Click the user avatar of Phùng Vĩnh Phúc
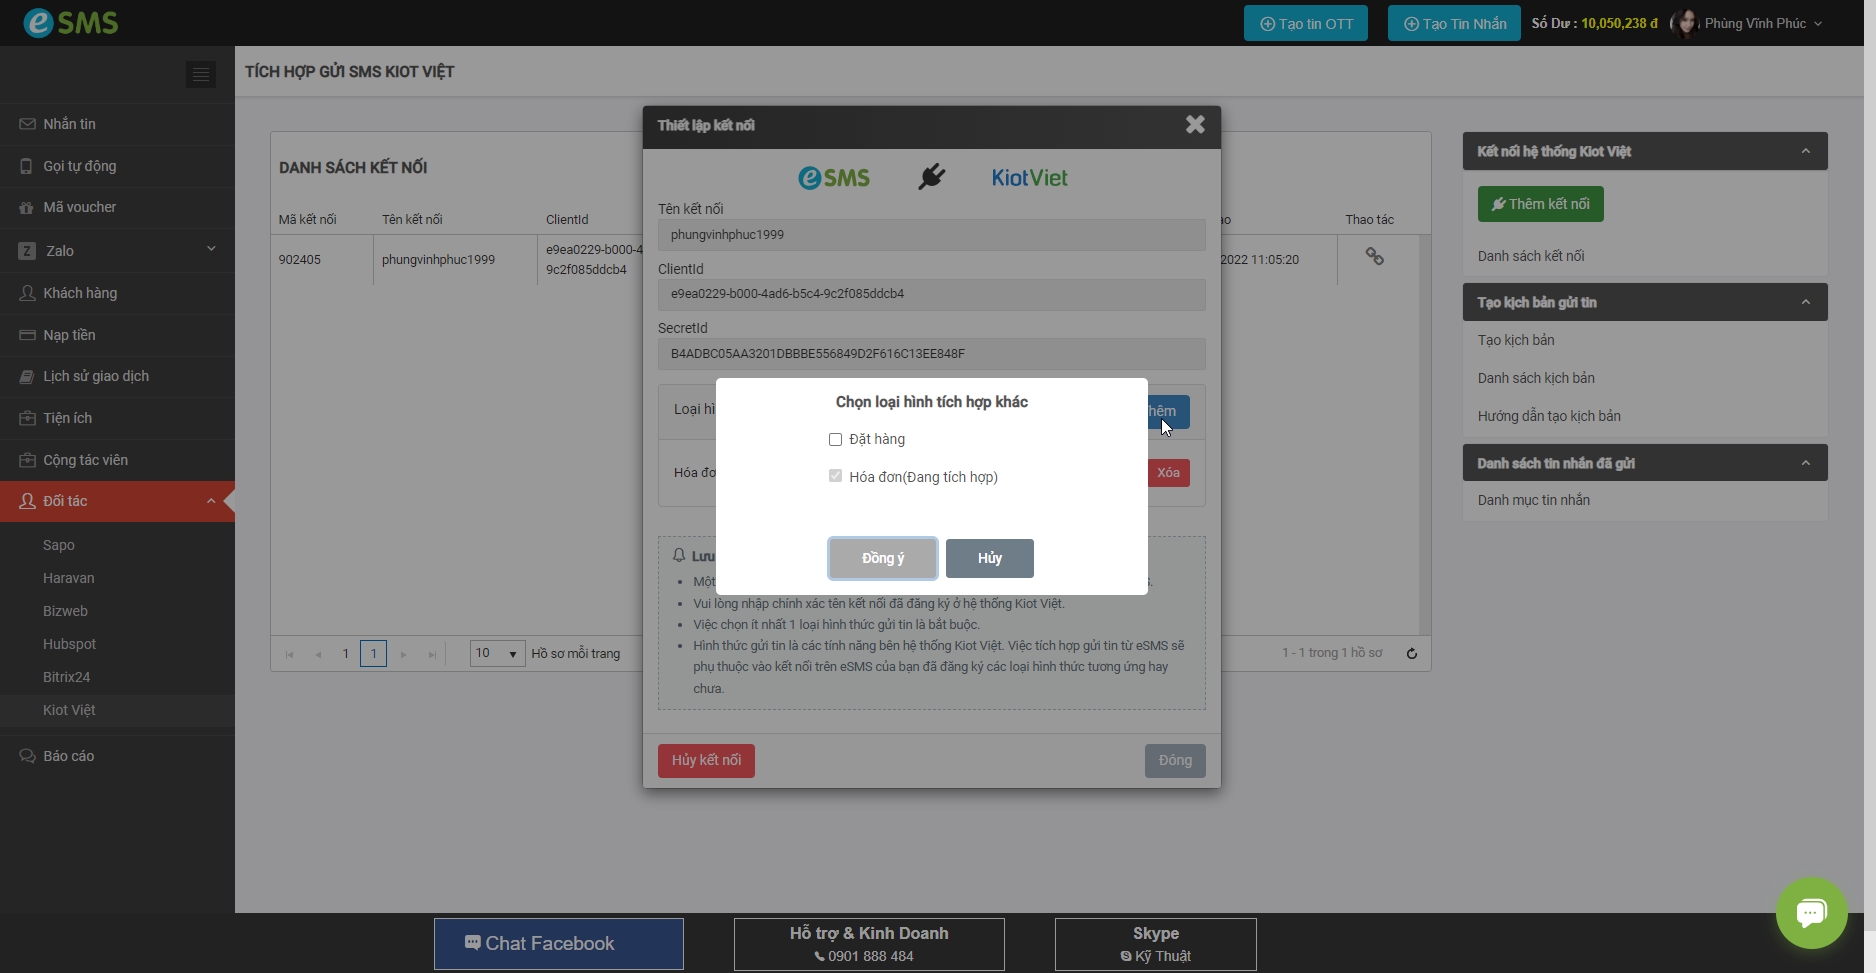The width and height of the screenshot is (1876, 973). (x=1685, y=23)
